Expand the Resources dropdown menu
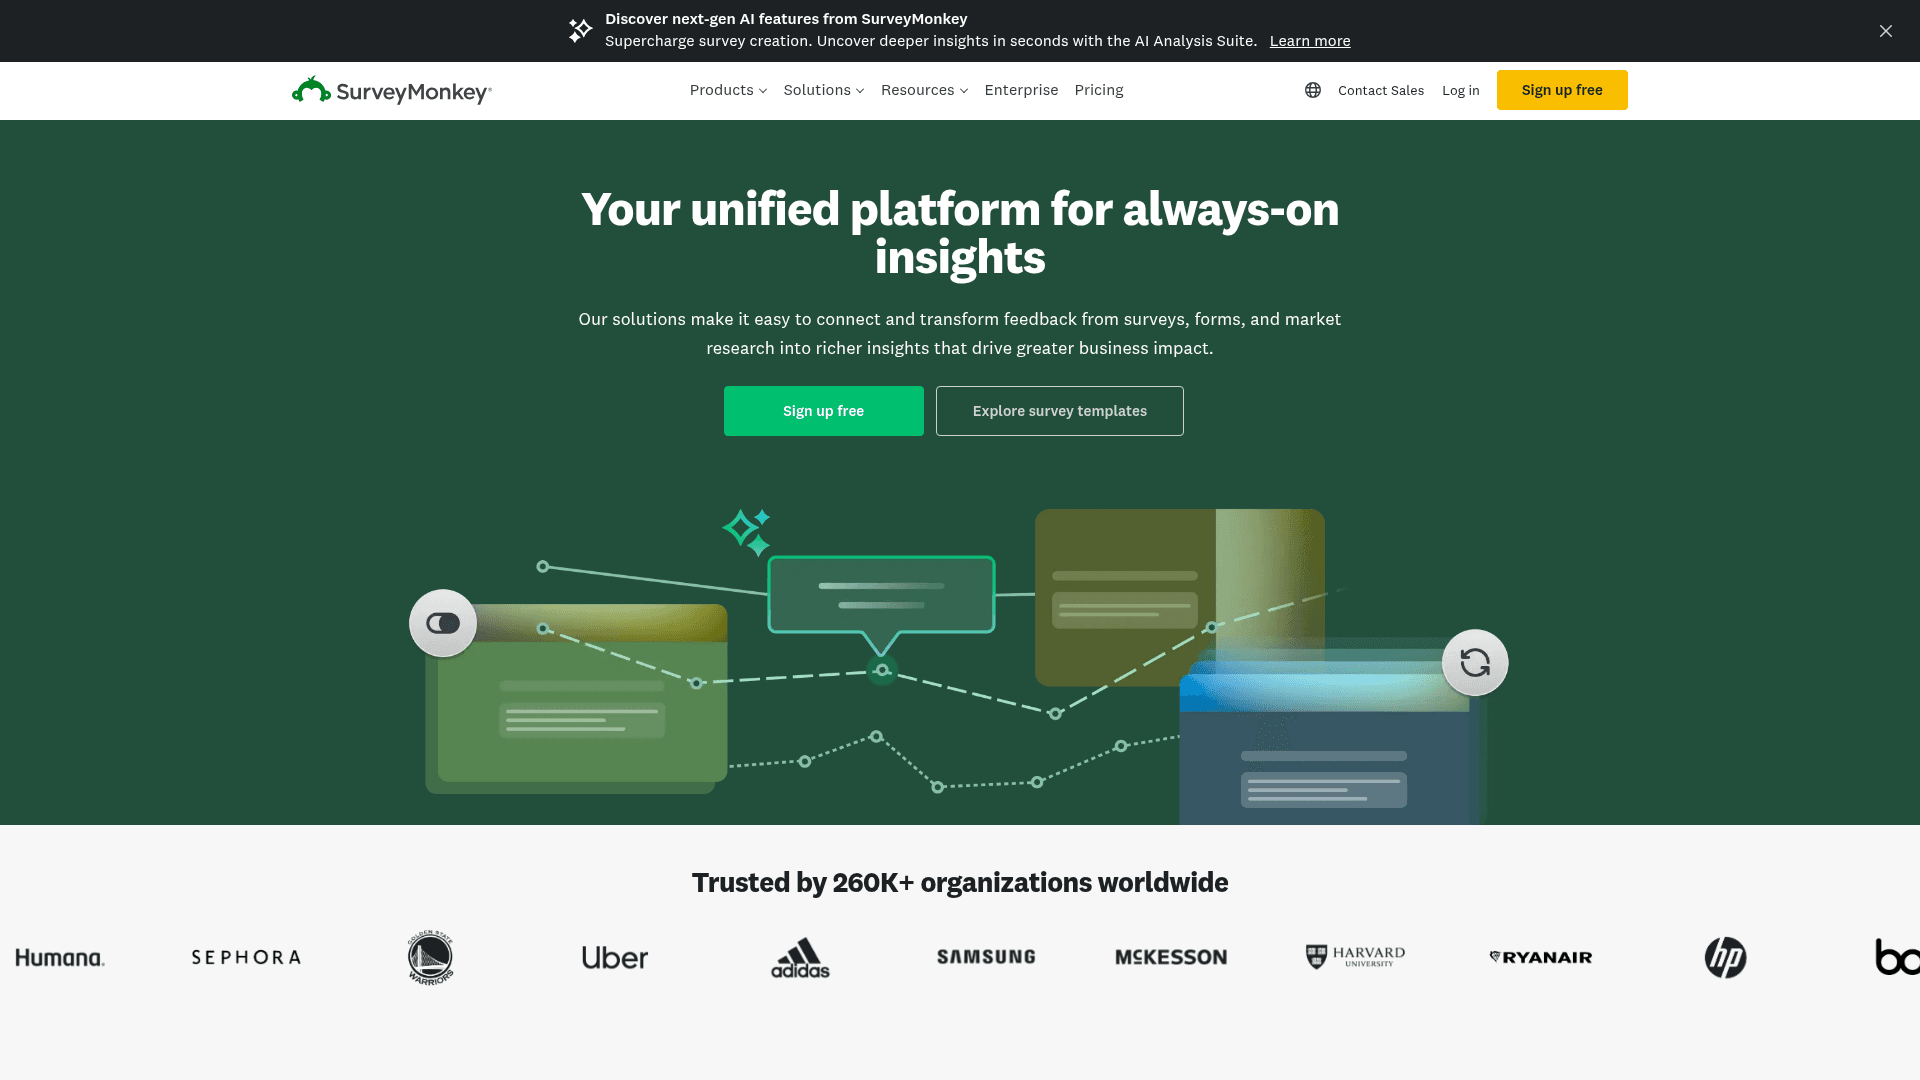The height and width of the screenshot is (1080, 1920). (x=924, y=90)
